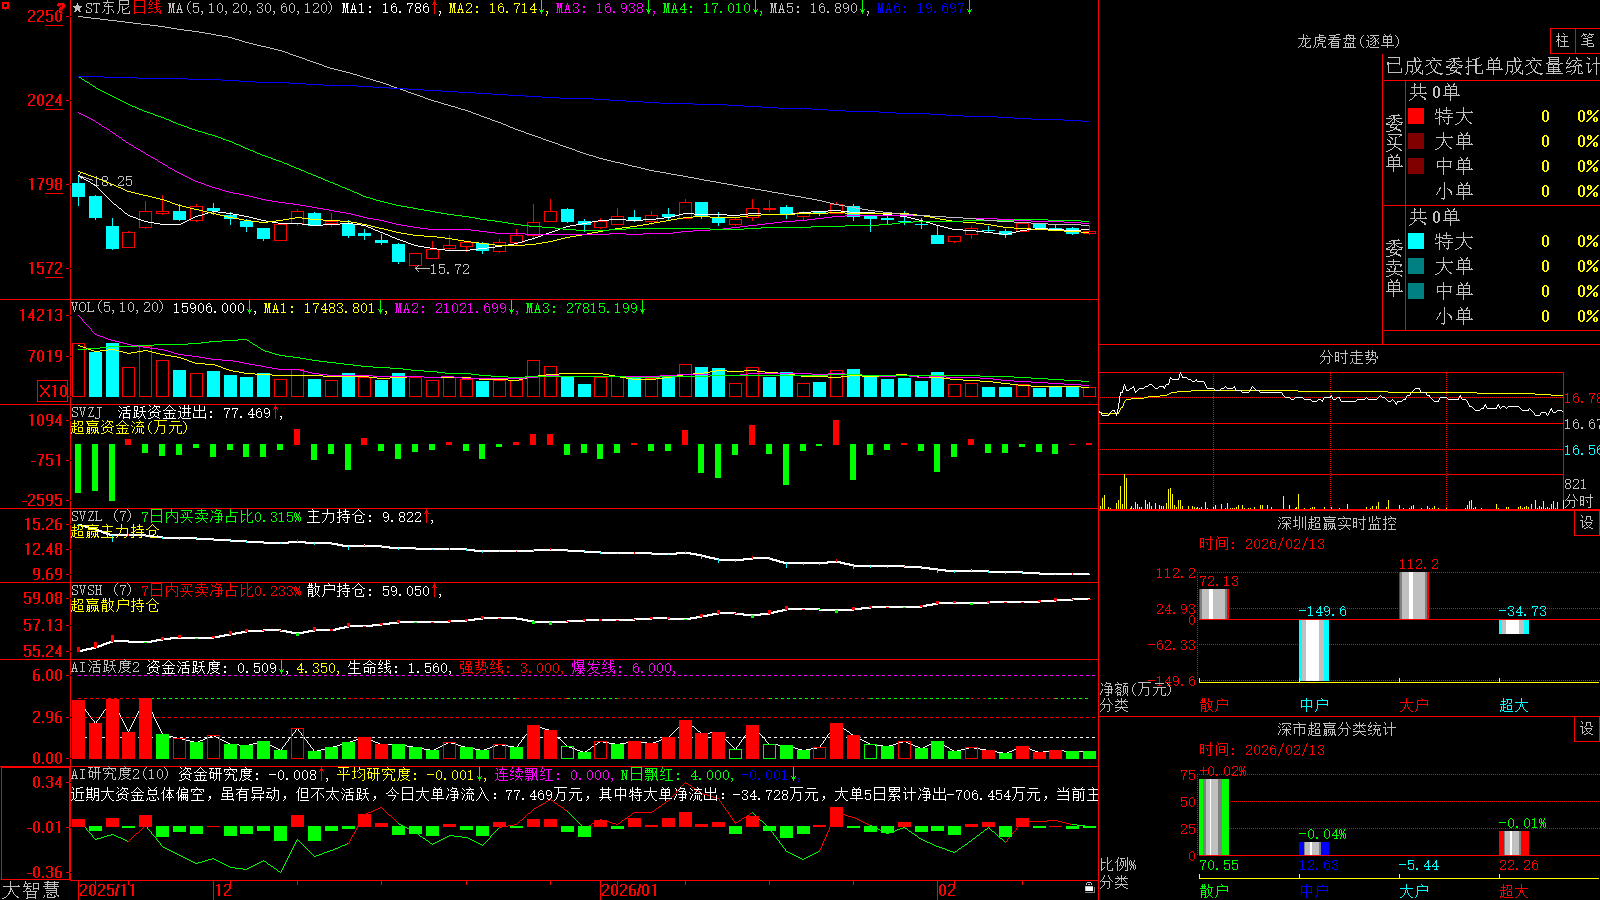Click the star icon before ST东尼
The height and width of the screenshot is (900, 1600).
78,8
